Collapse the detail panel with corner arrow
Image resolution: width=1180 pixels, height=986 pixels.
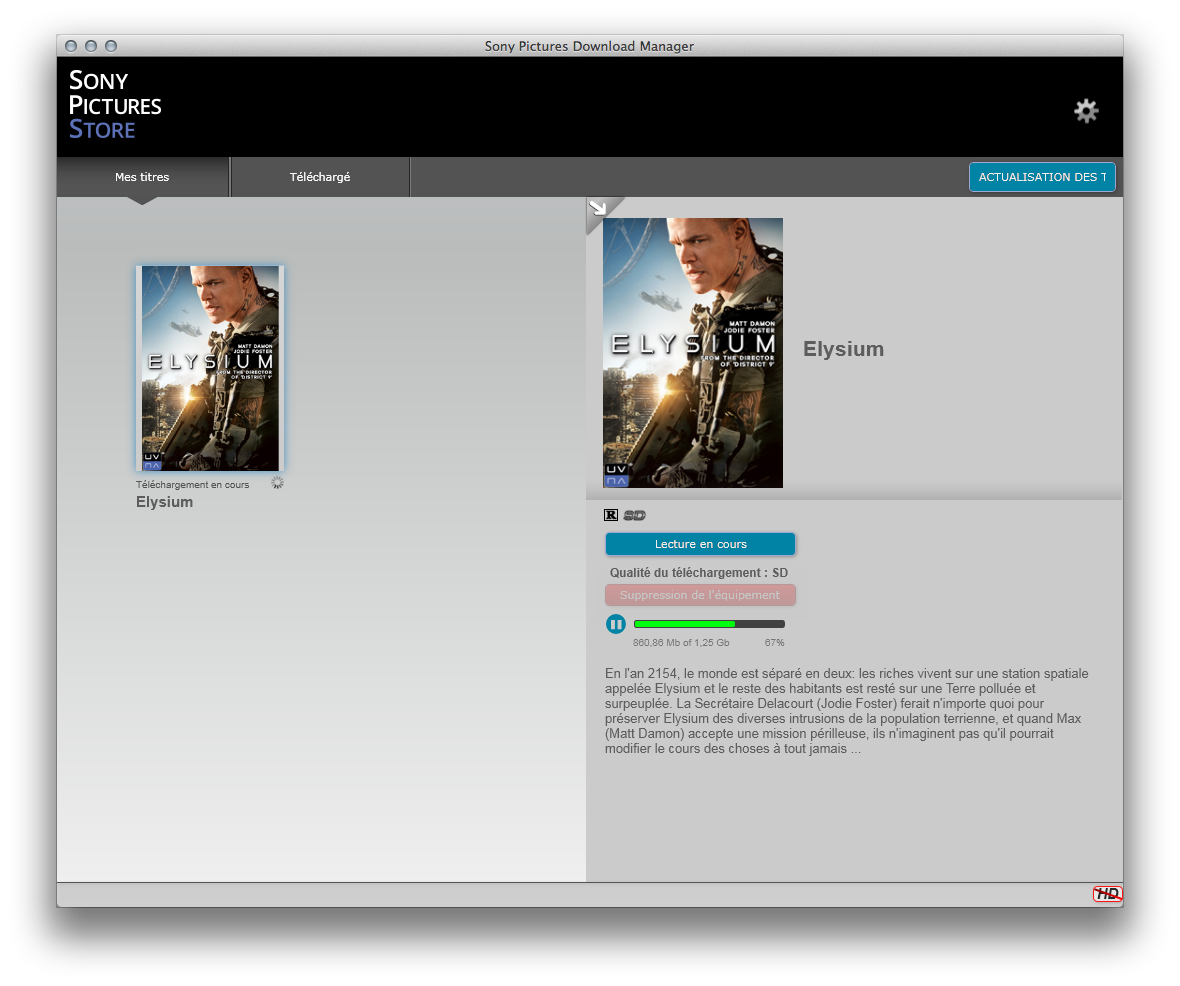[598, 207]
